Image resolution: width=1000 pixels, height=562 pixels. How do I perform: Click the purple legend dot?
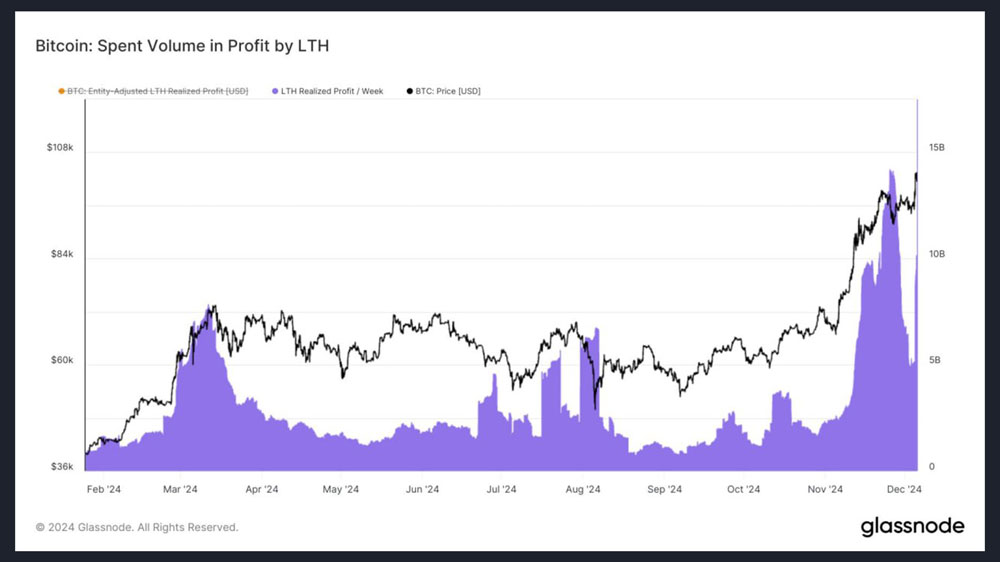pos(275,91)
